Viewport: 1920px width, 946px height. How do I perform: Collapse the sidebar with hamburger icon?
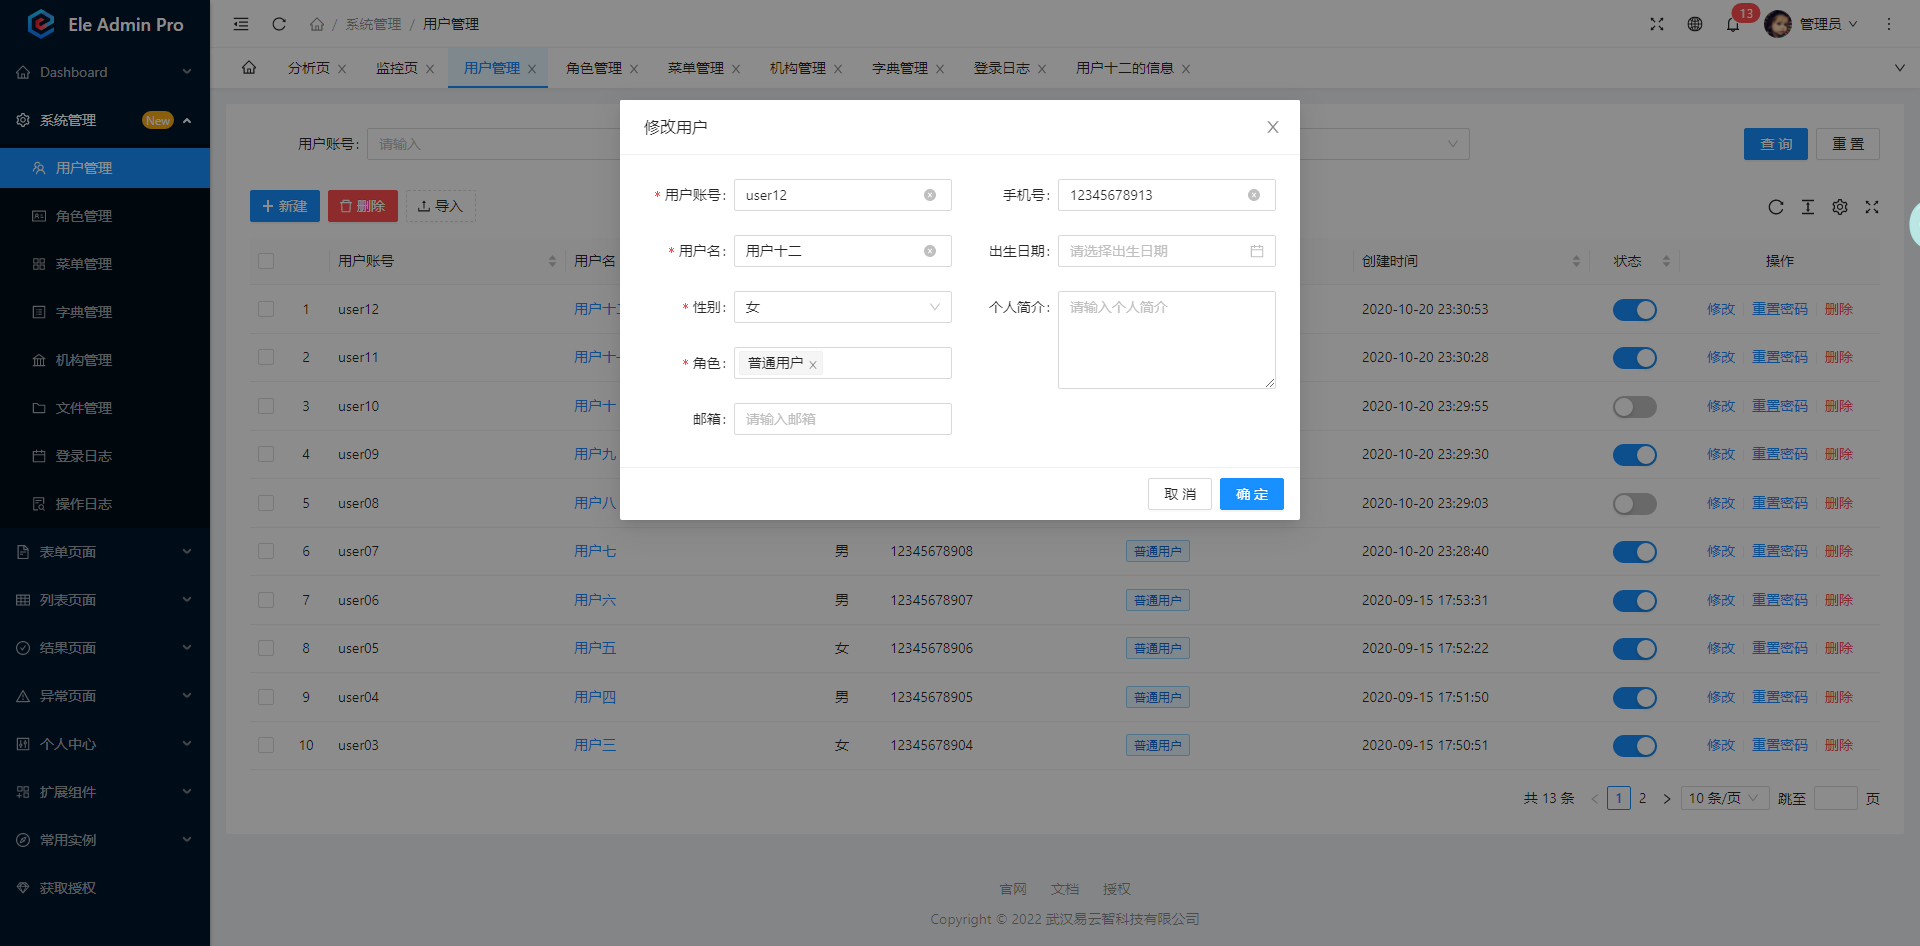point(240,23)
